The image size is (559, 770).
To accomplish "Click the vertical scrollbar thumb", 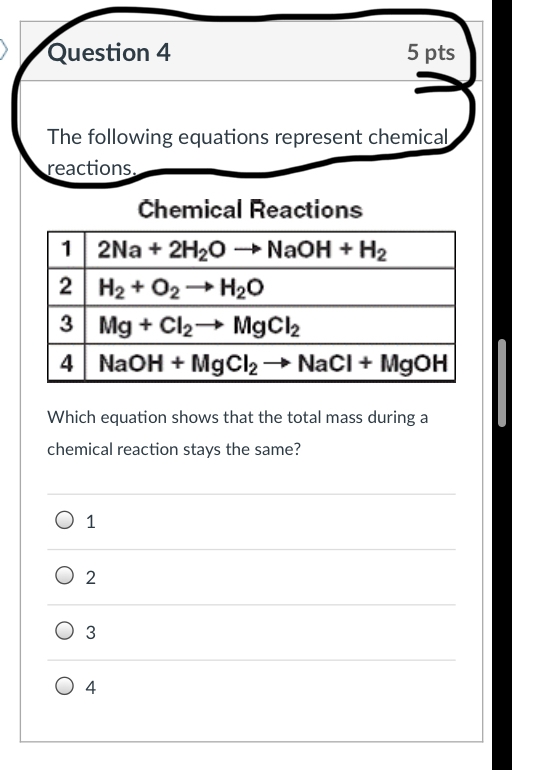I will point(502,383).
